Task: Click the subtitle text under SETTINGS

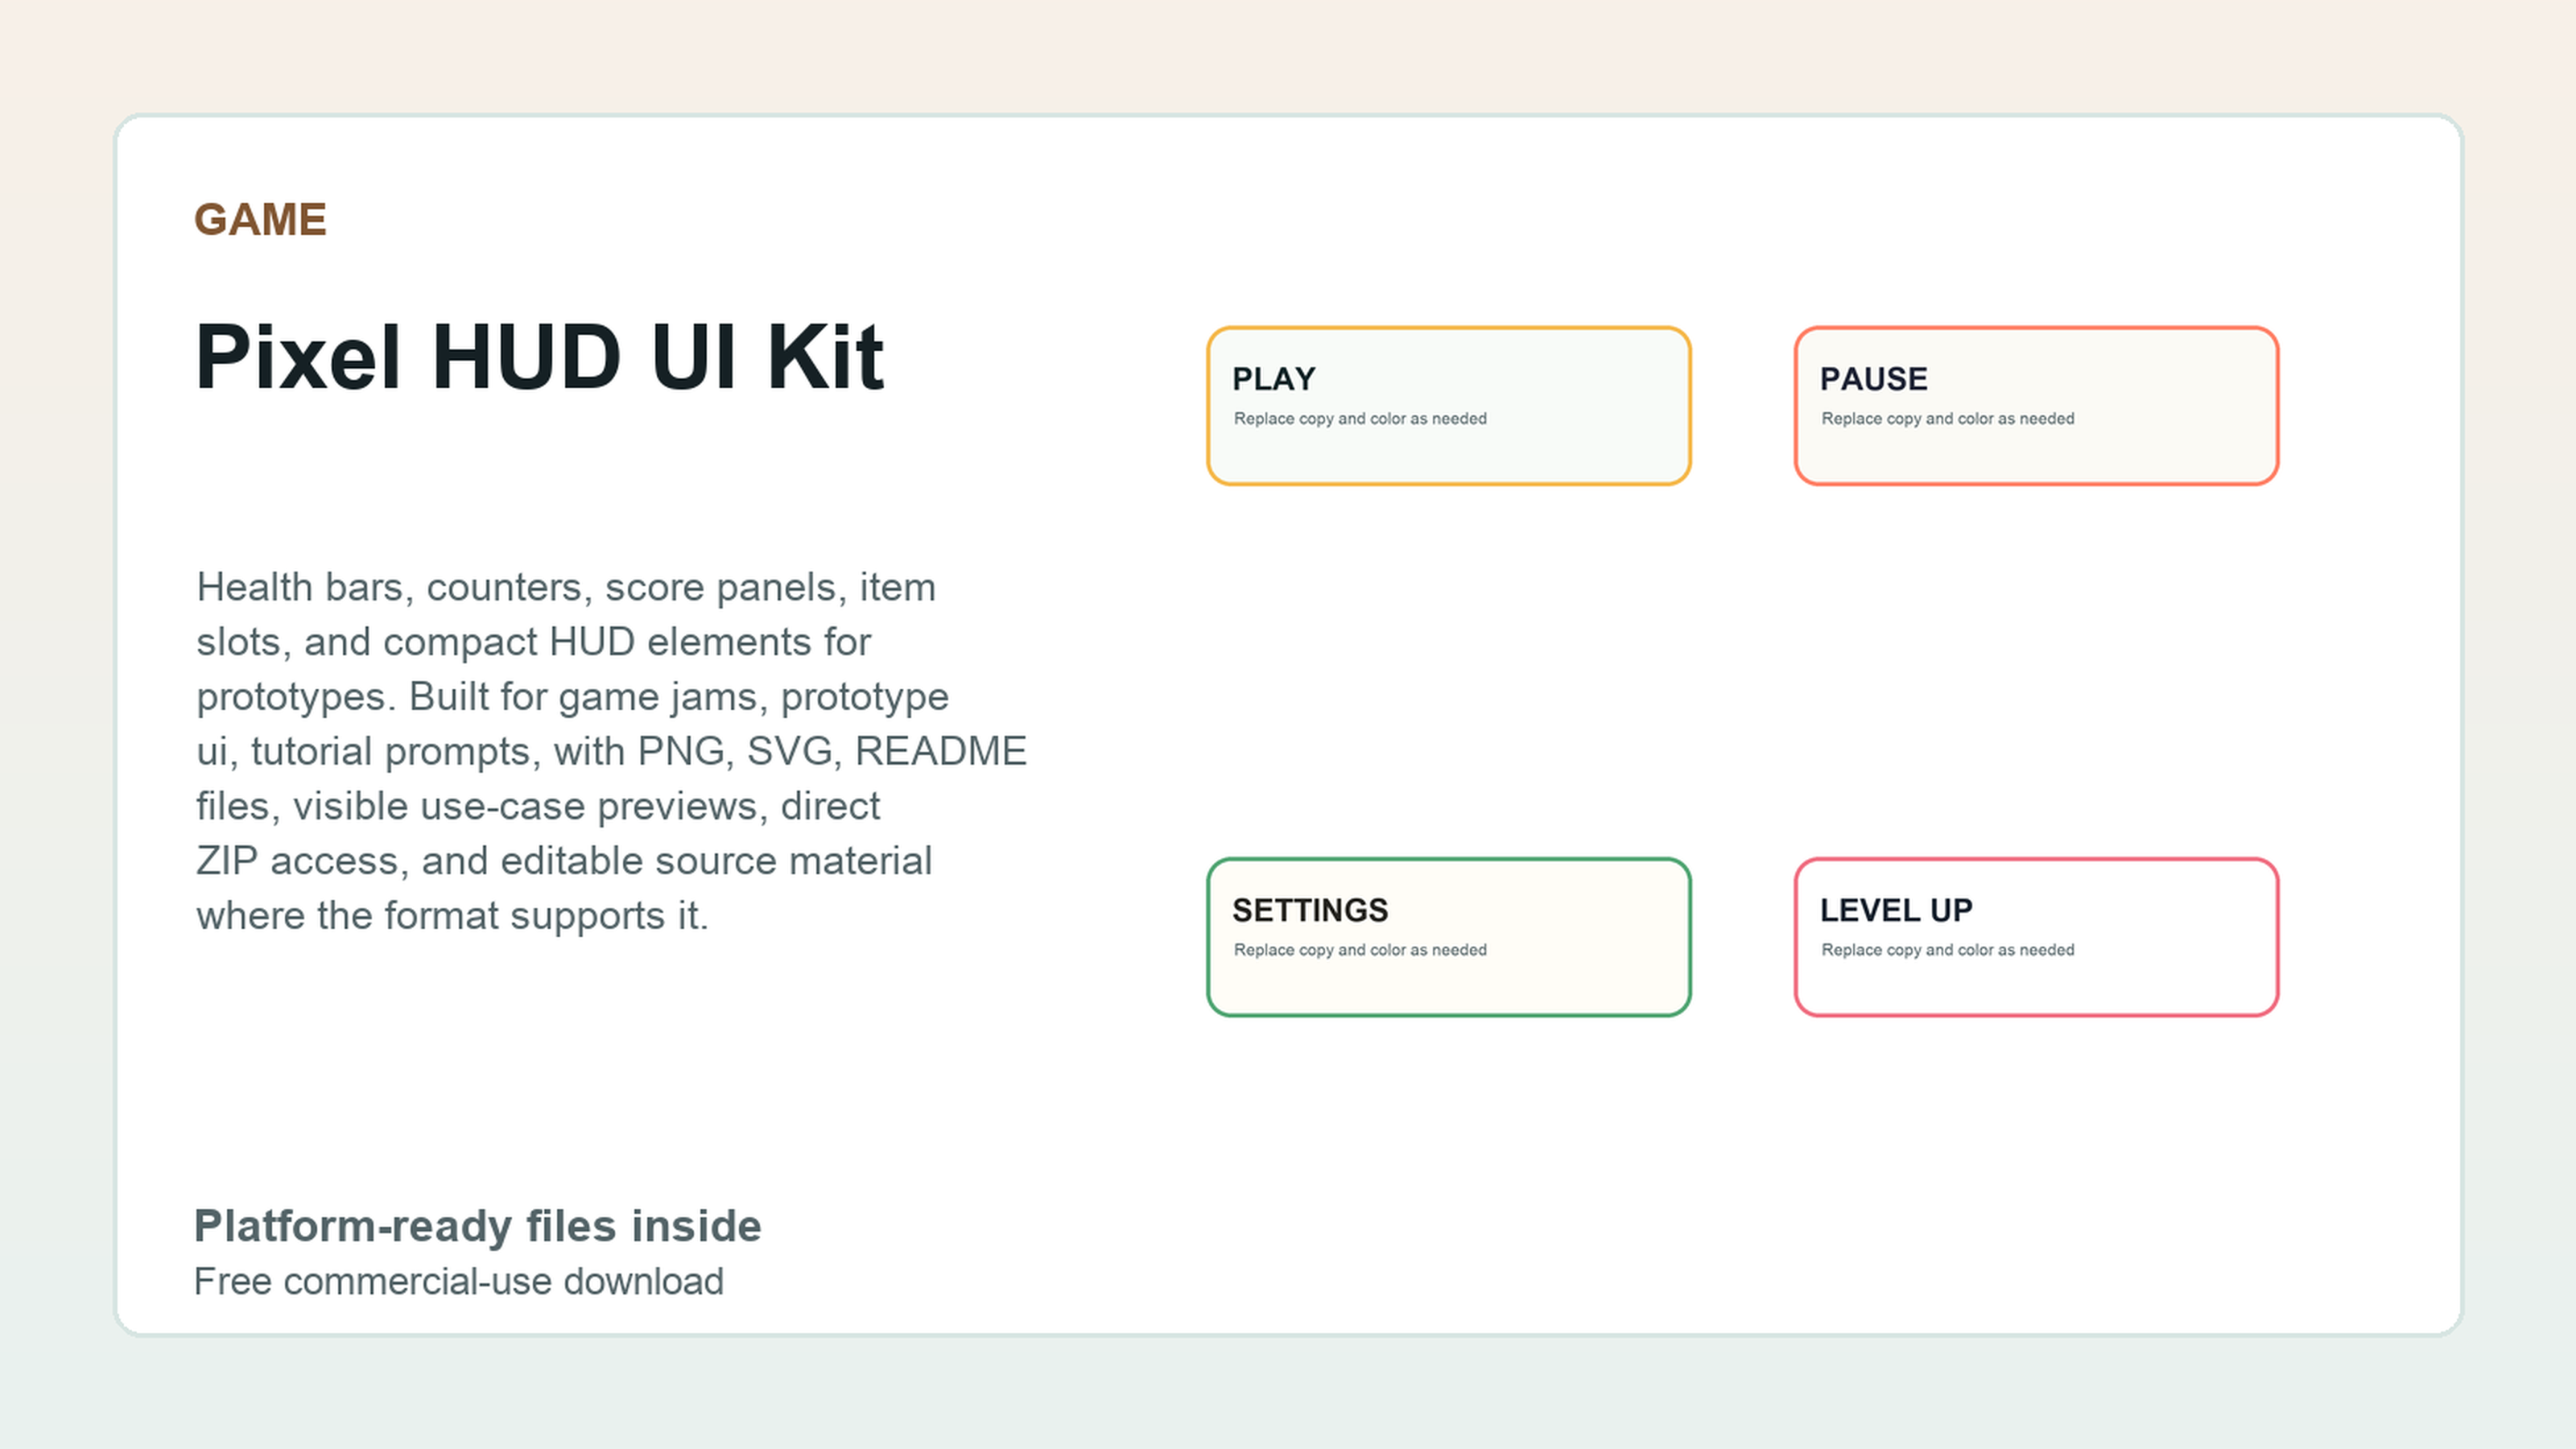Action: 1360,950
